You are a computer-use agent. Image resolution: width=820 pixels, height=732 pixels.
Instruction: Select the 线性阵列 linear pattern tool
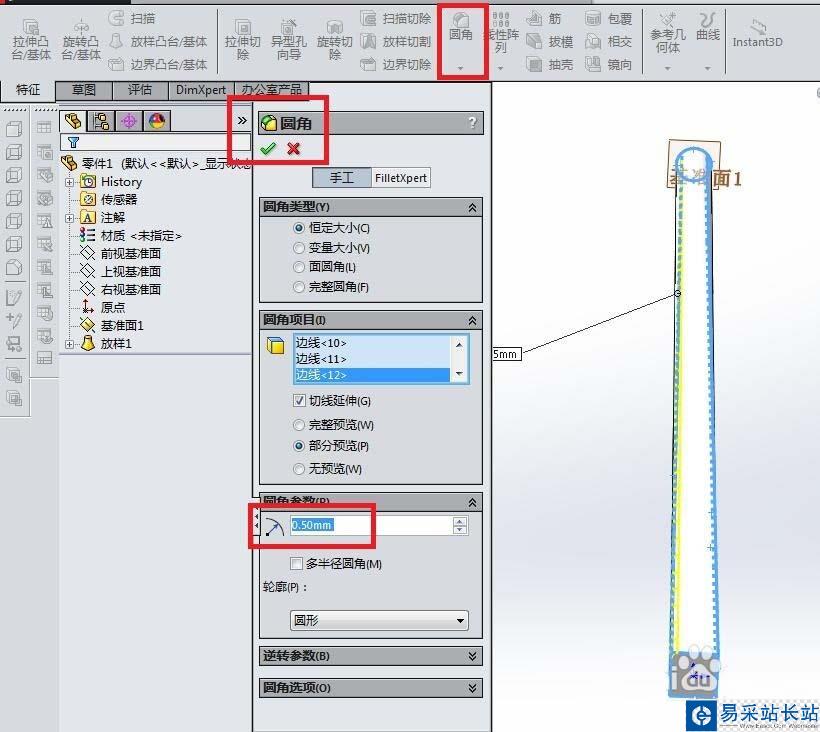coord(500,33)
